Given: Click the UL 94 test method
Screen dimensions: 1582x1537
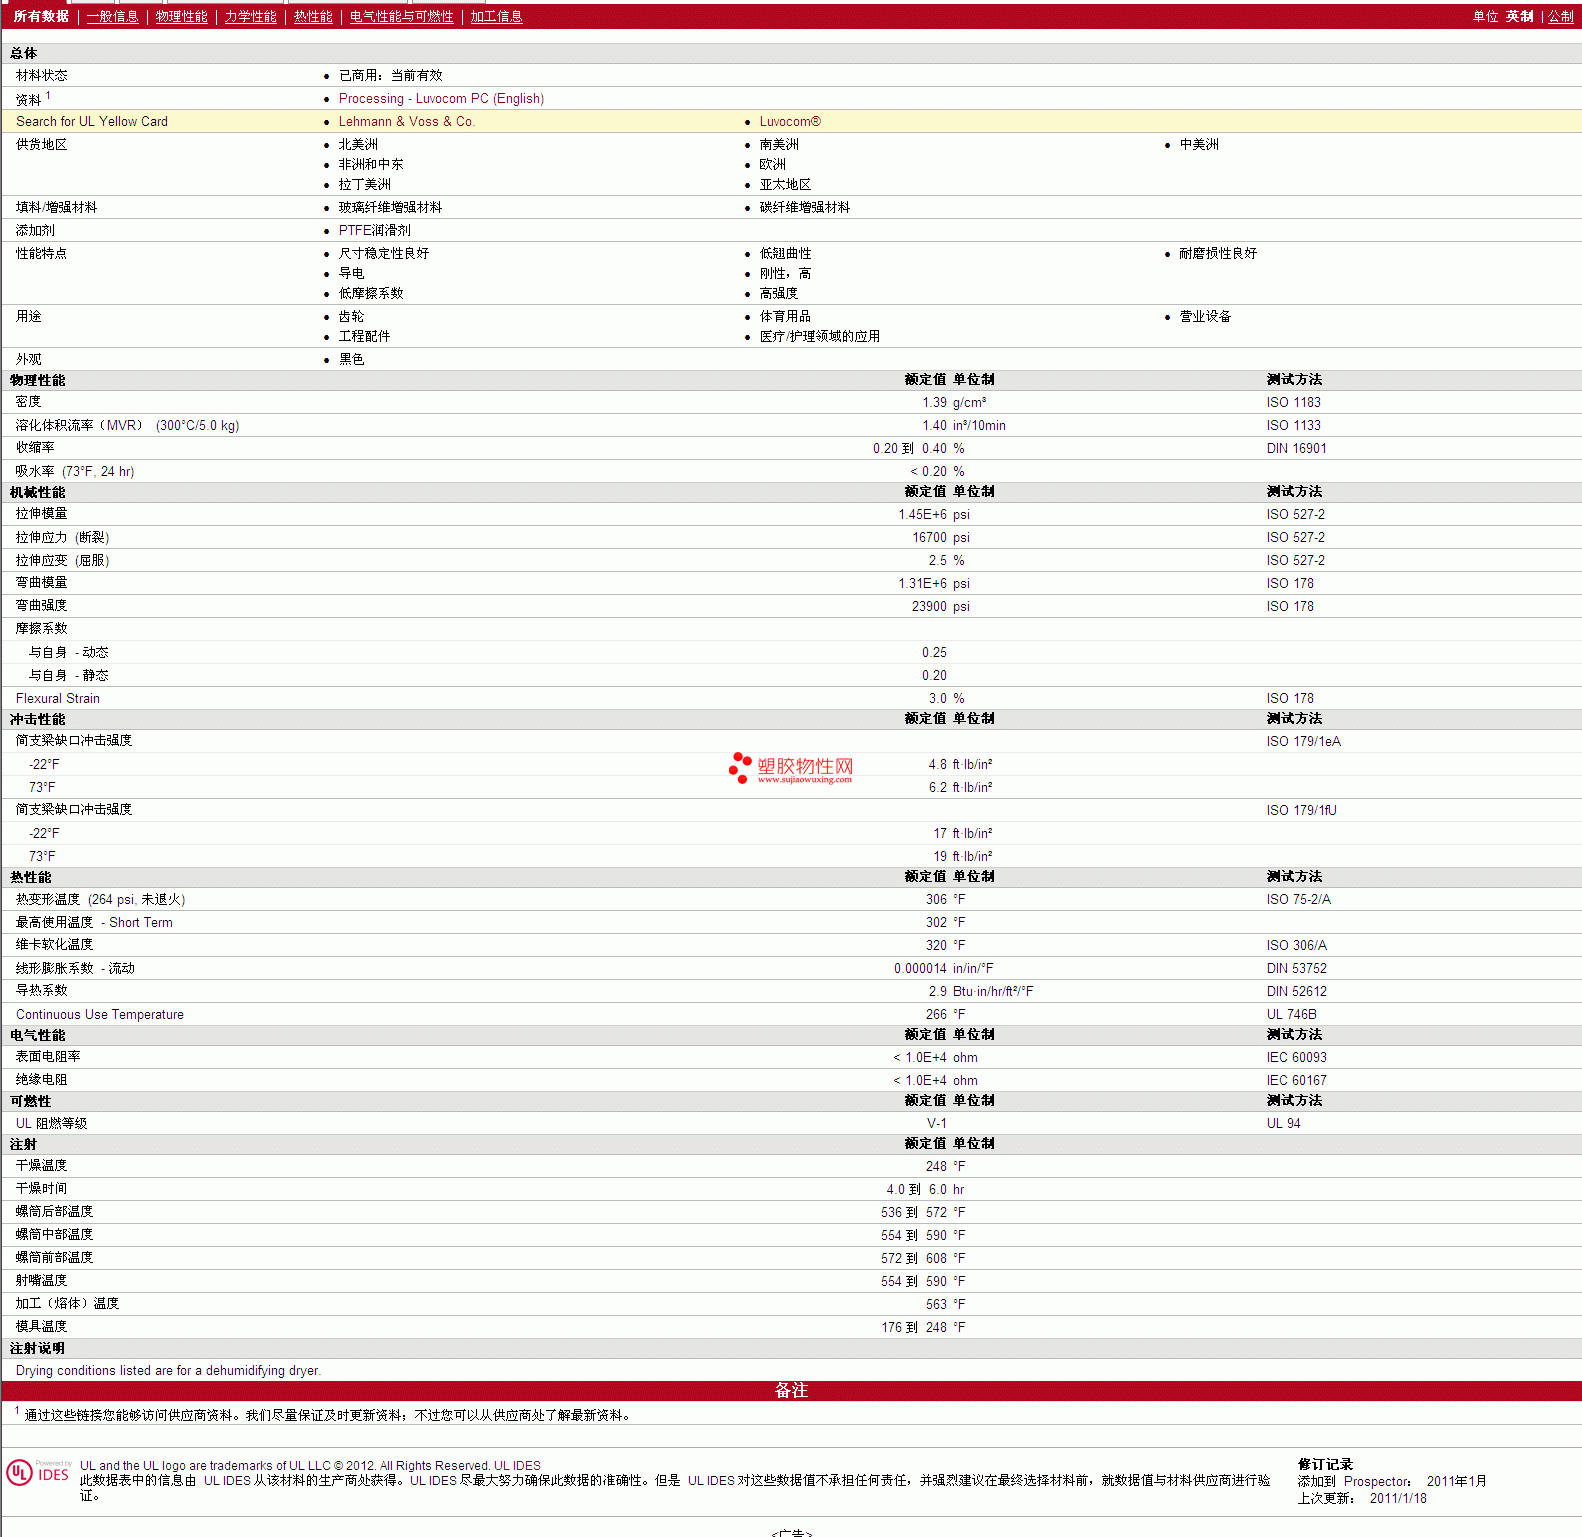Looking at the screenshot, I should click(x=1283, y=1123).
